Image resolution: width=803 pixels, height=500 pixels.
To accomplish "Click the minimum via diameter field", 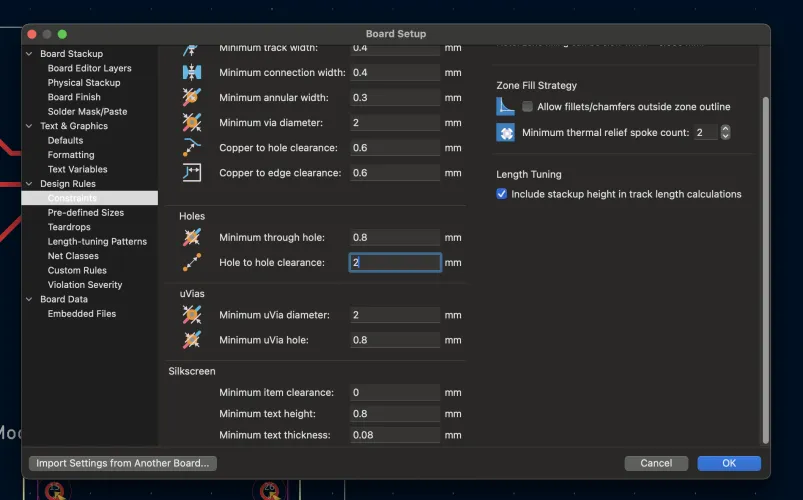I will pyautogui.click(x=395, y=122).
